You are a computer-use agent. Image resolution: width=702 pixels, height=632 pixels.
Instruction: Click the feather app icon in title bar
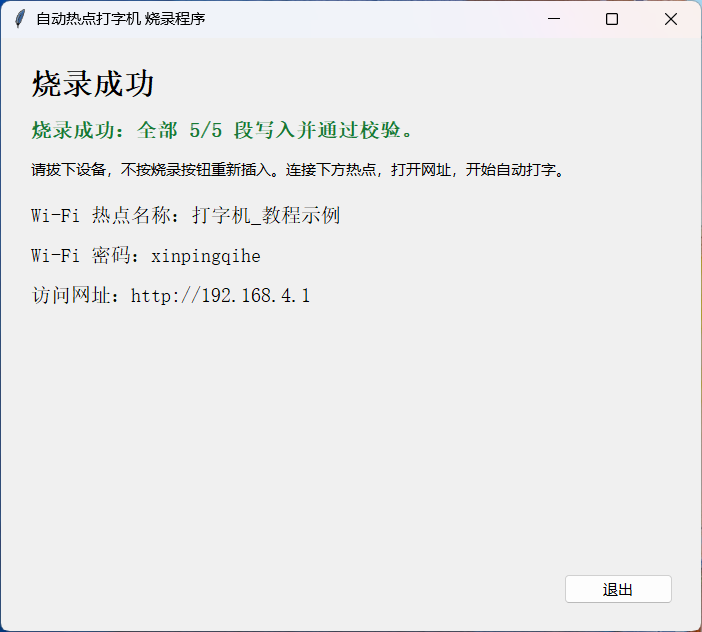[19, 19]
